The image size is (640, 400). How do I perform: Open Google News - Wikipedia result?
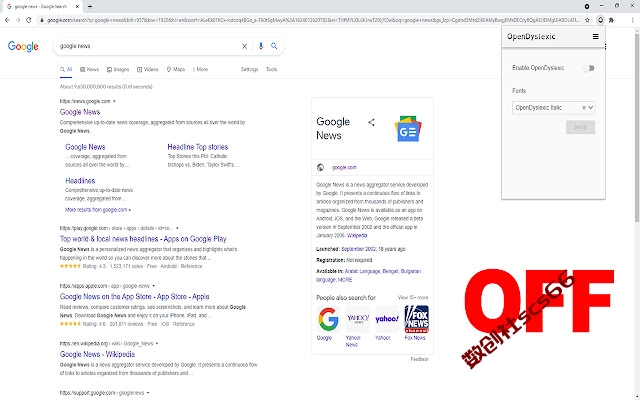(x=97, y=354)
